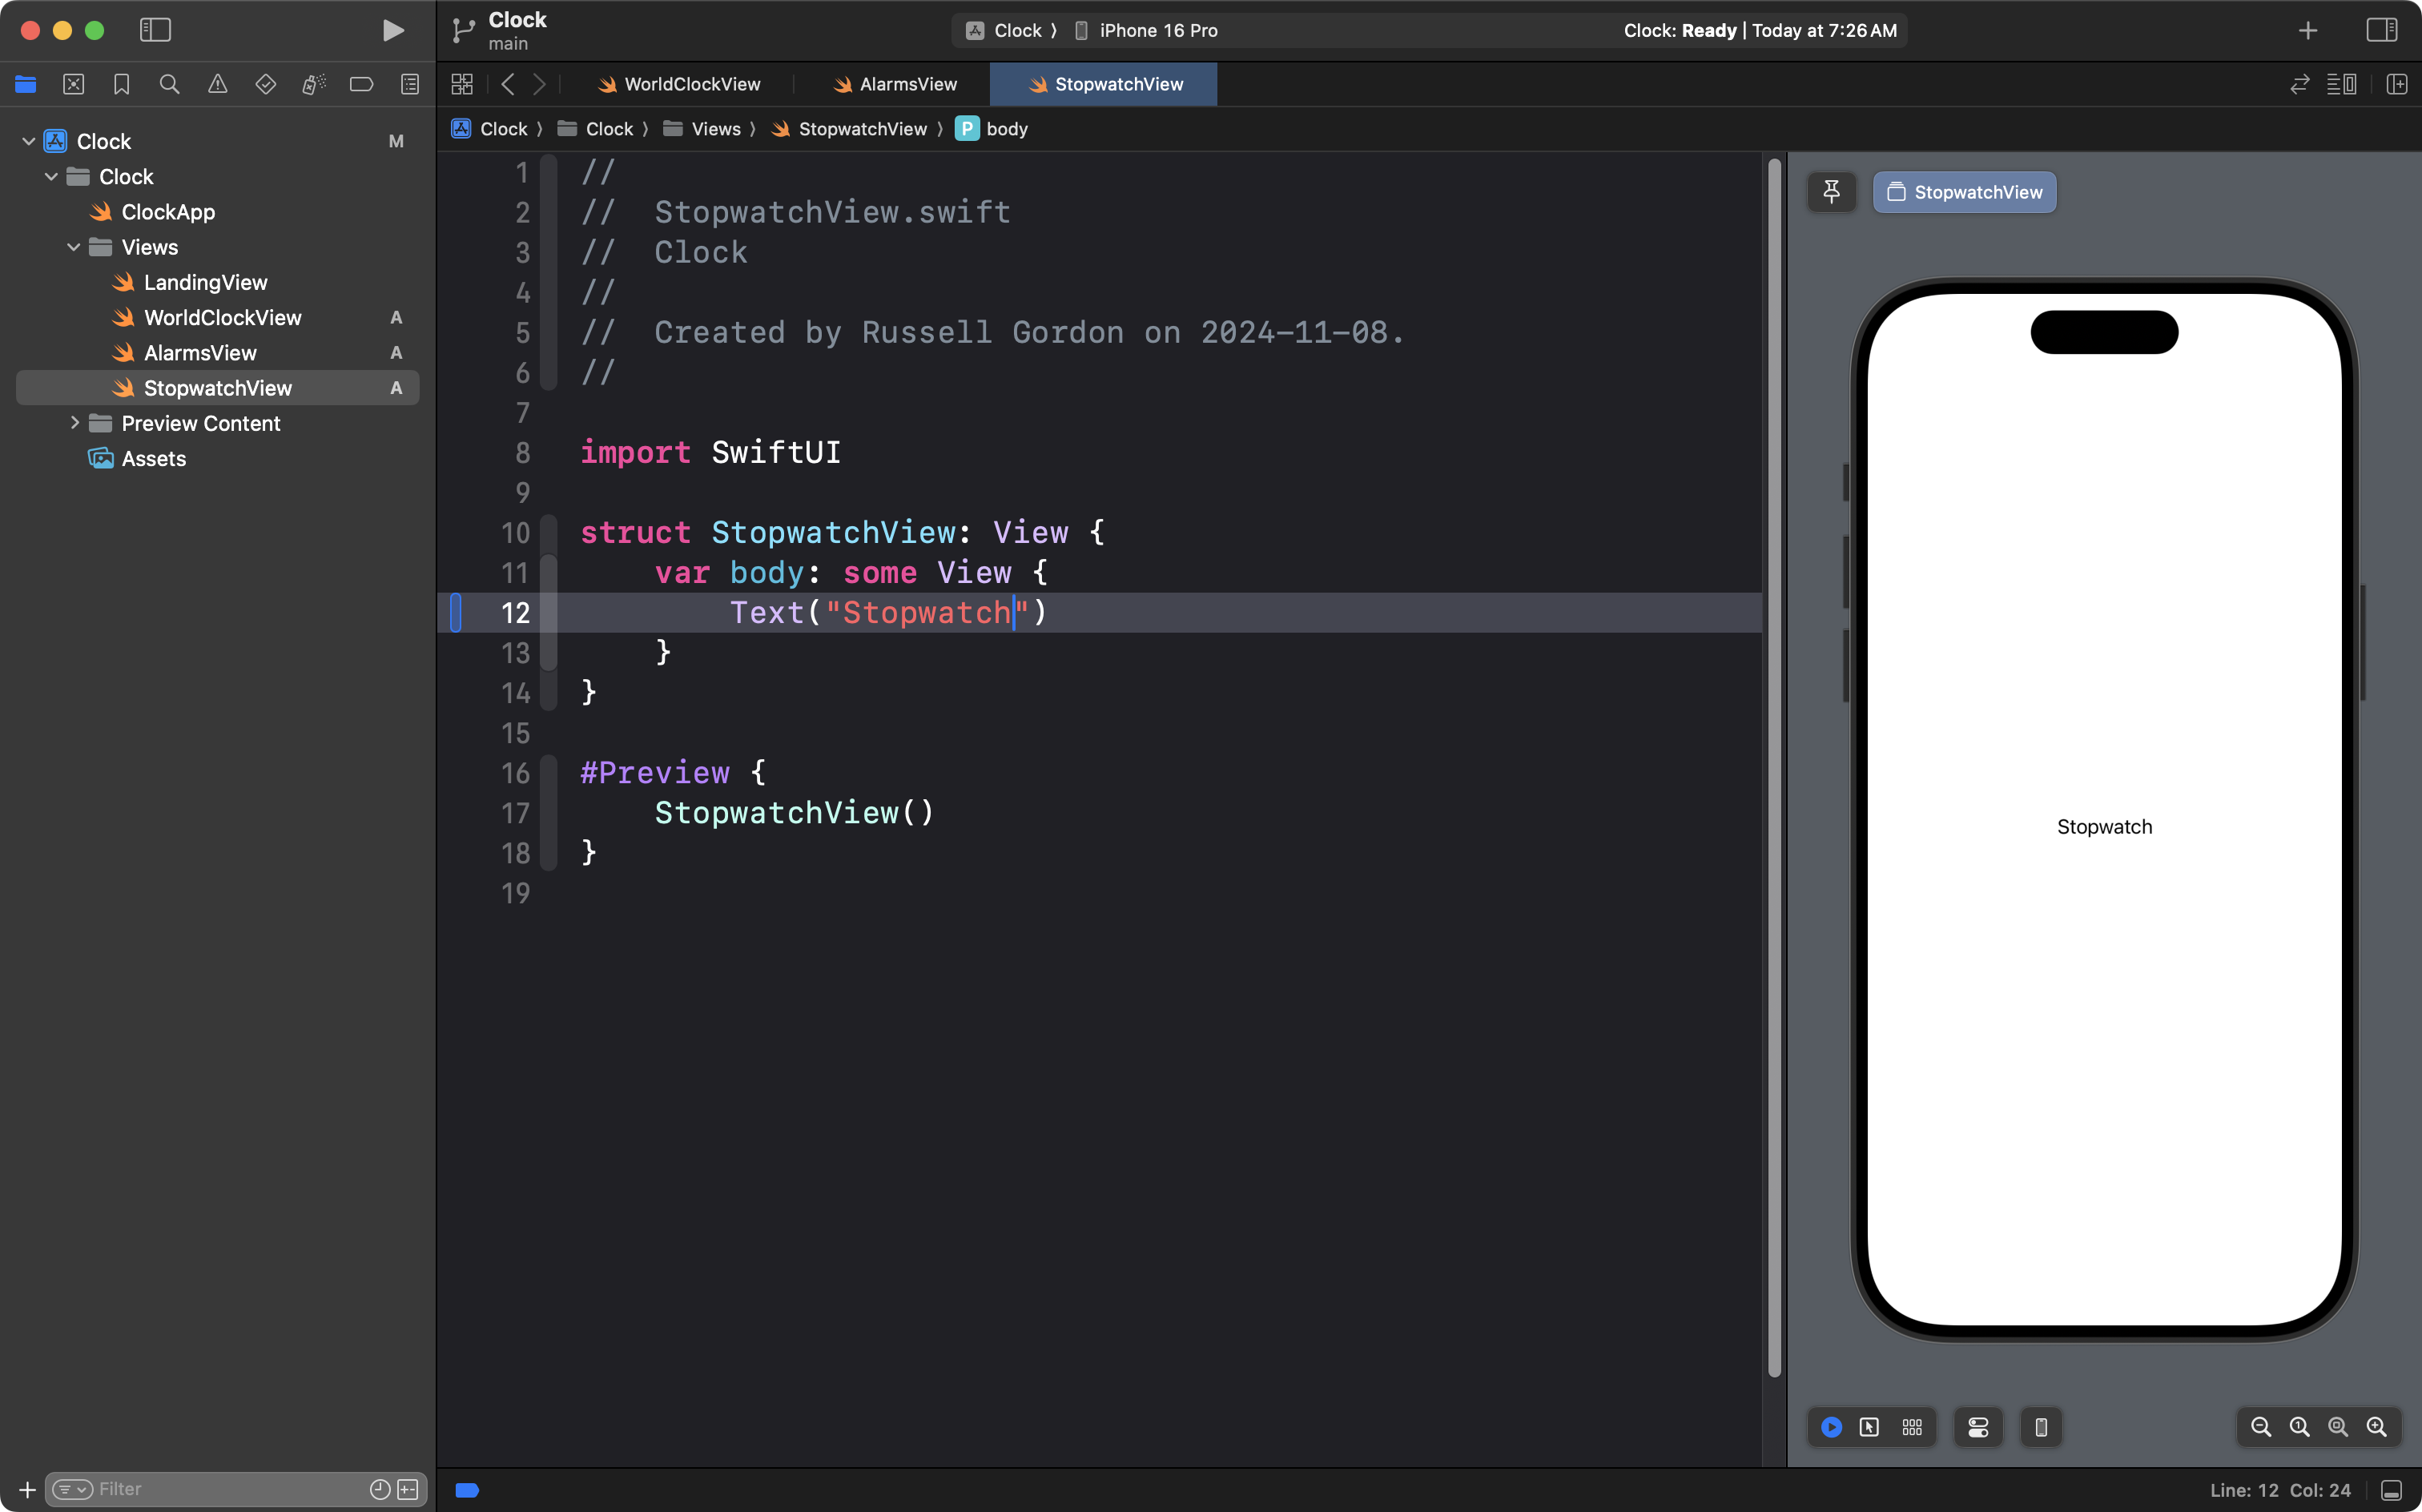This screenshot has height=1512, width=2422.
Task: Switch to the WorldClockView tab
Action: pyautogui.click(x=691, y=84)
